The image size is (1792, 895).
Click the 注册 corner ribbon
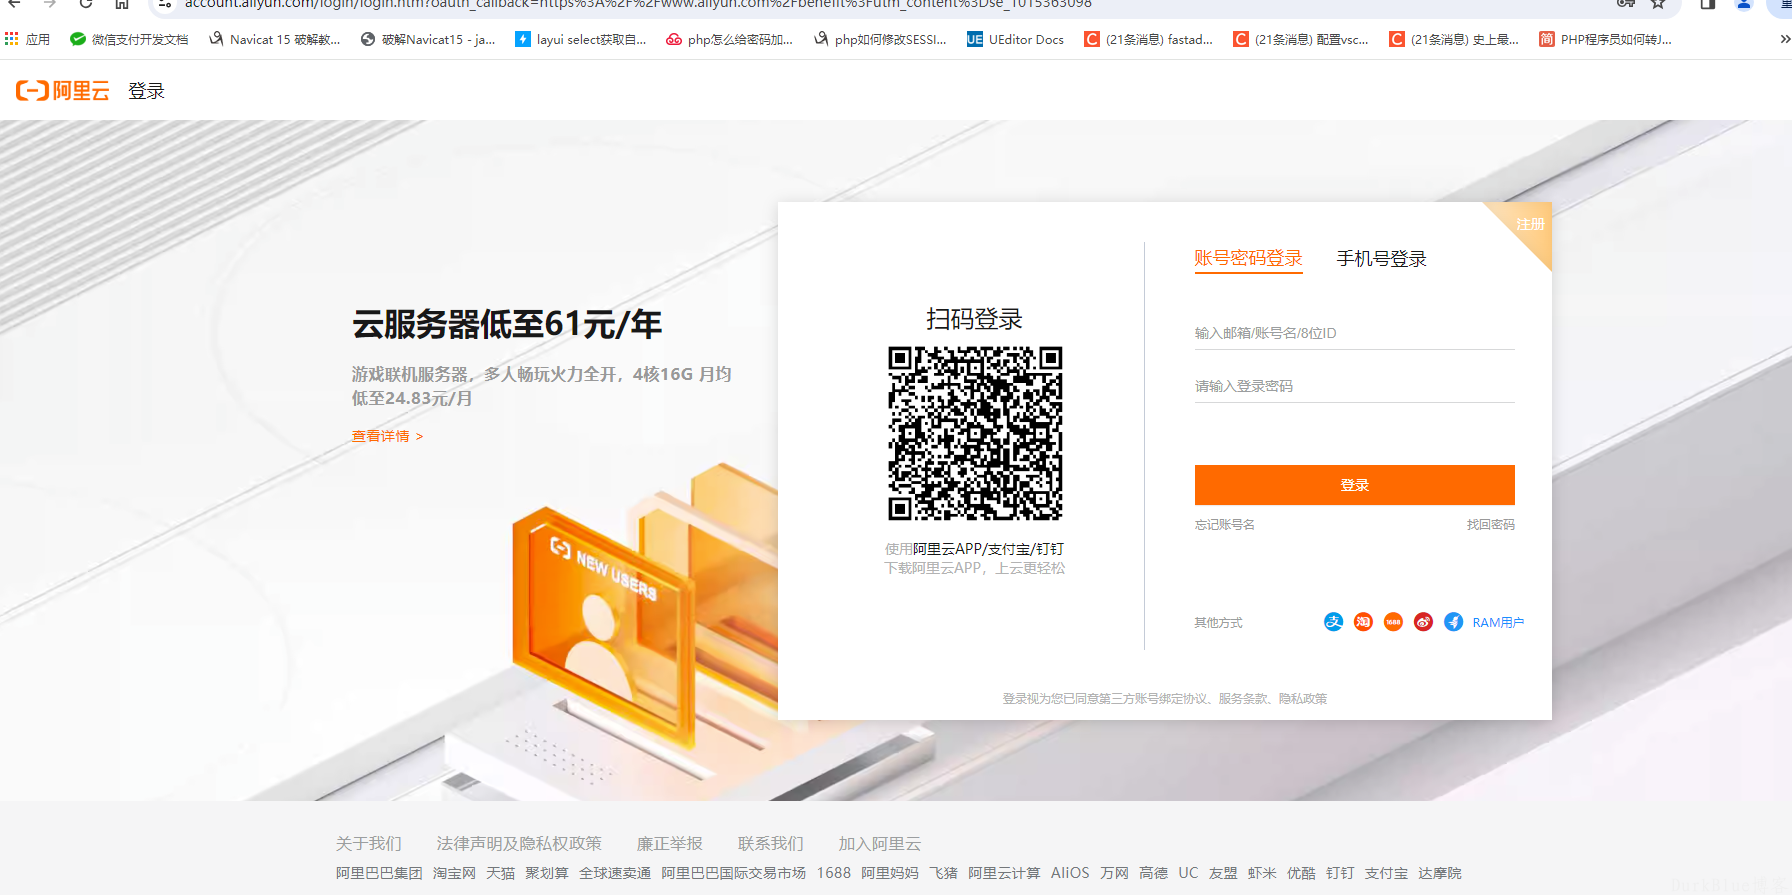pos(1530,225)
